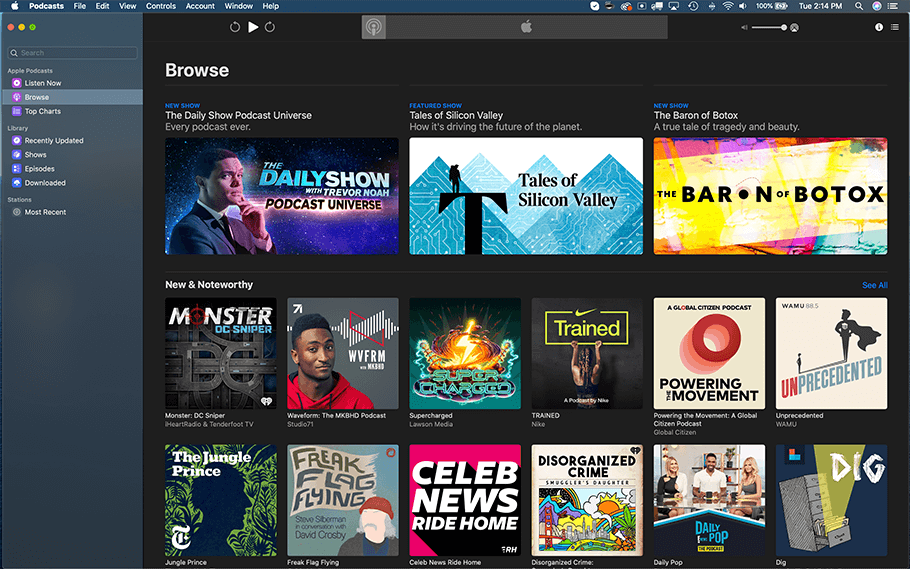Click the AirPlay display menu bar icon
910x569 pixels.
tap(674, 6)
